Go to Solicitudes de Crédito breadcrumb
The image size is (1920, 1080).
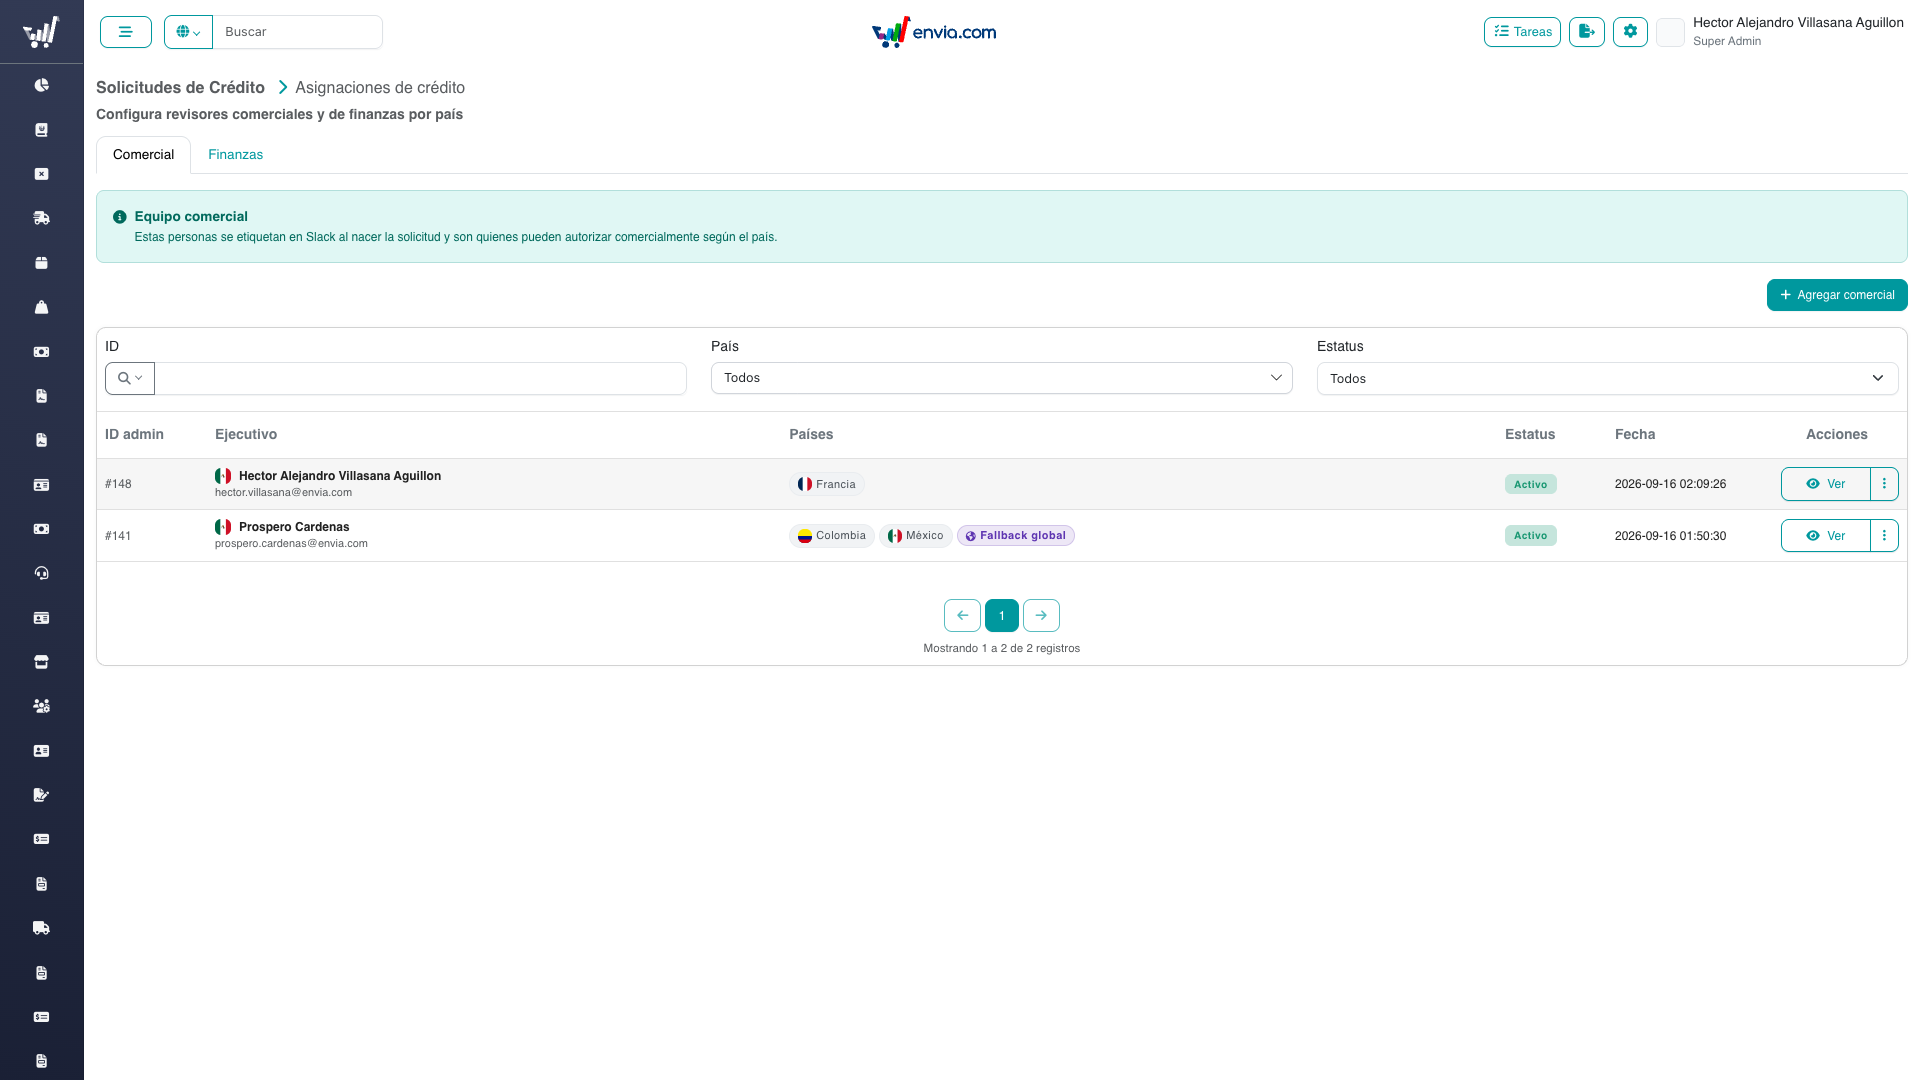[x=180, y=88]
